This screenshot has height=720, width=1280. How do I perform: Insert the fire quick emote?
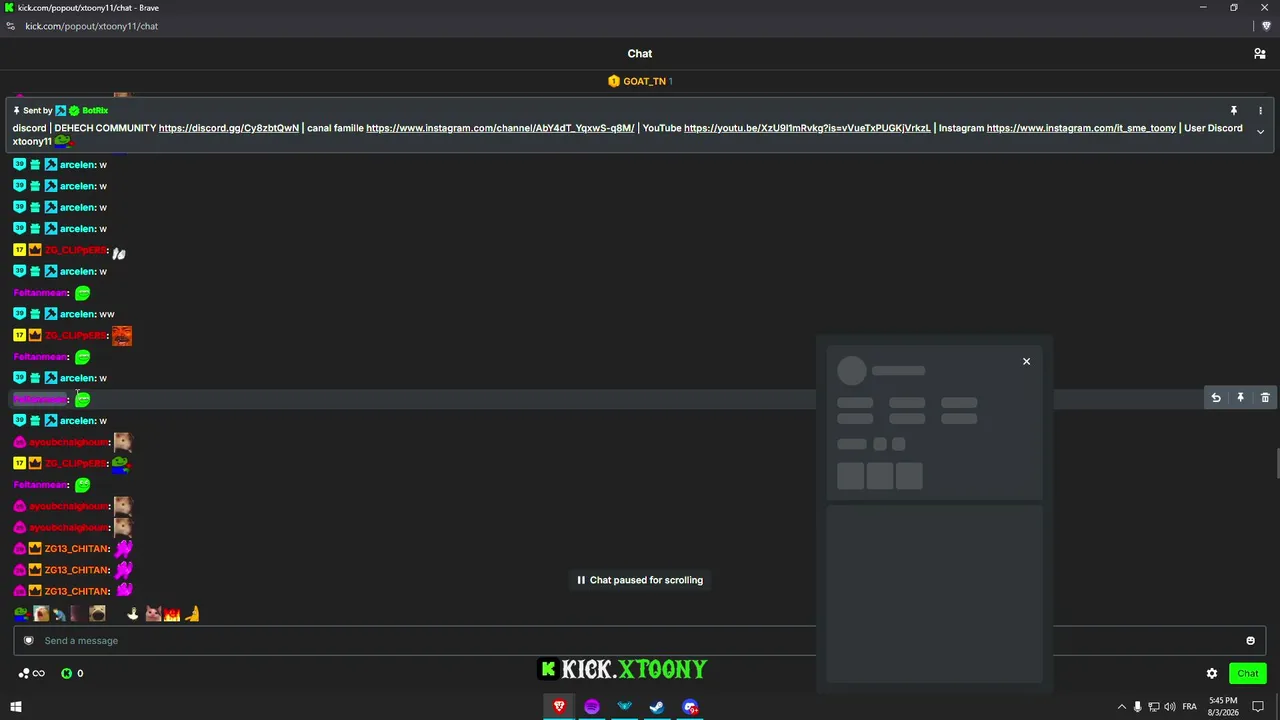tap(172, 613)
